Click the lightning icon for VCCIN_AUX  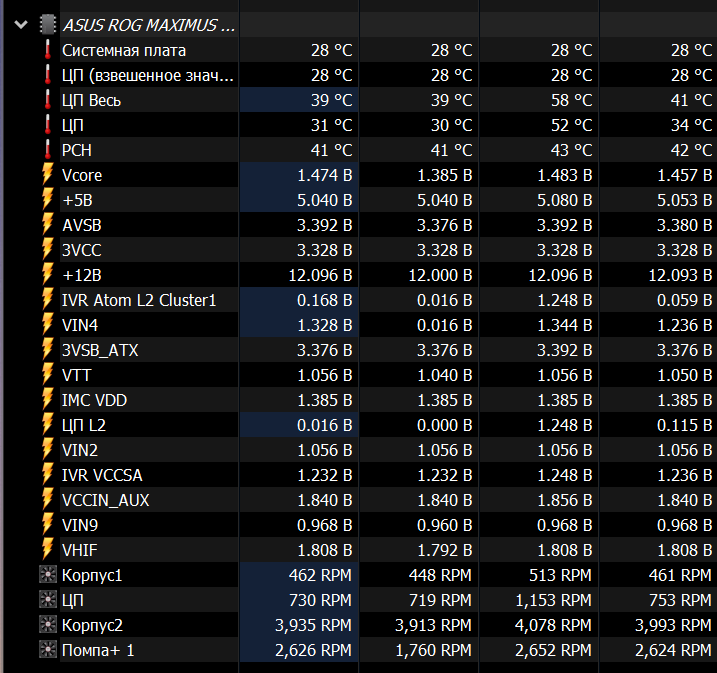point(48,500)
